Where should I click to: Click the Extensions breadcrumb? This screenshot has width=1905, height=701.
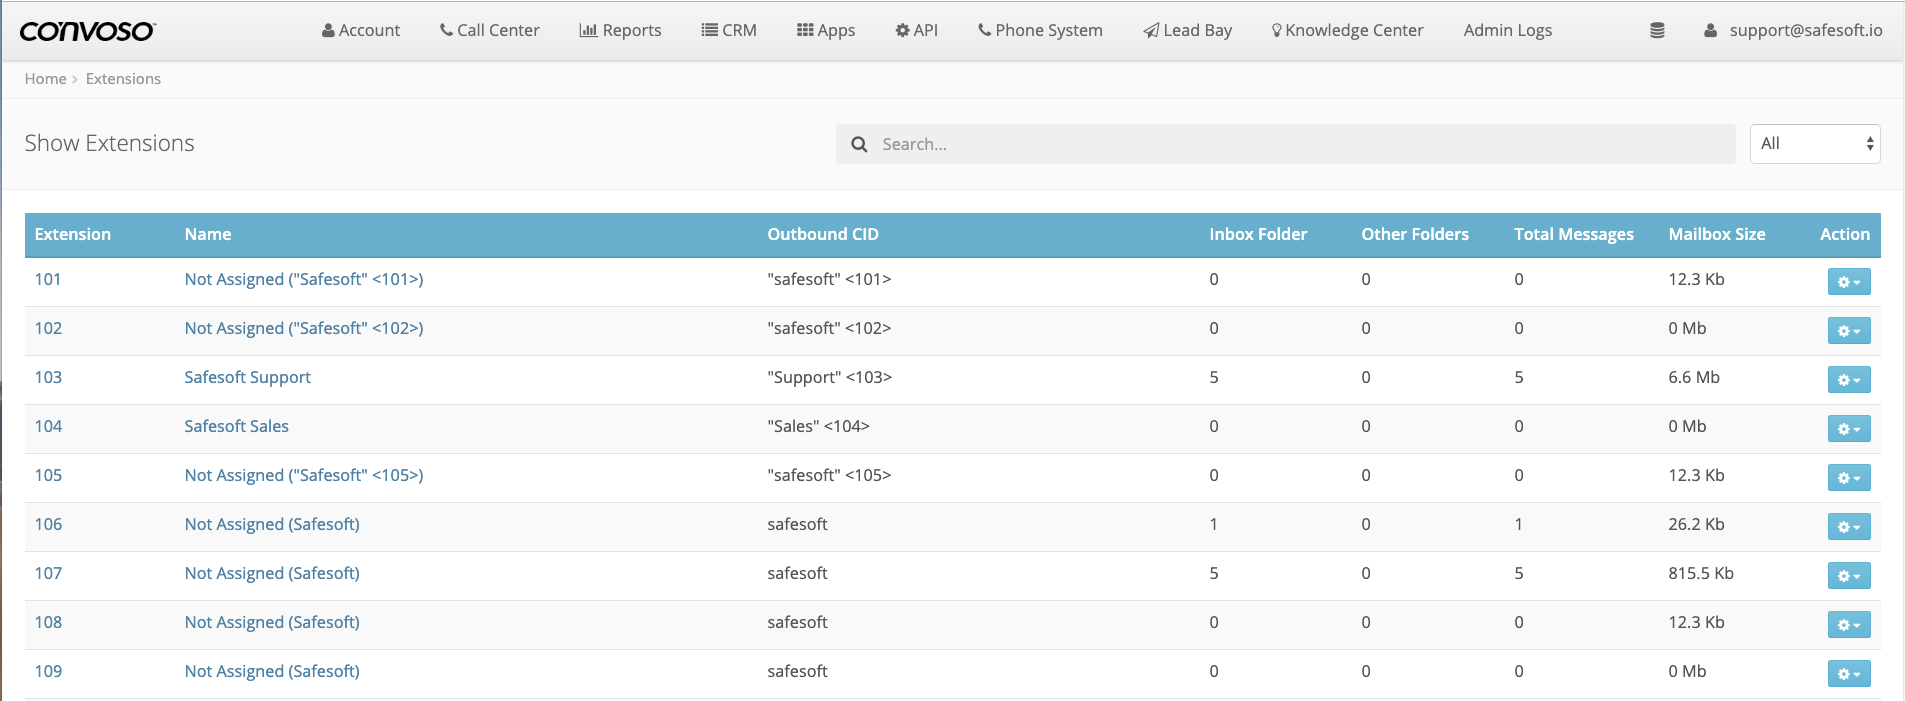click(123, 79)
